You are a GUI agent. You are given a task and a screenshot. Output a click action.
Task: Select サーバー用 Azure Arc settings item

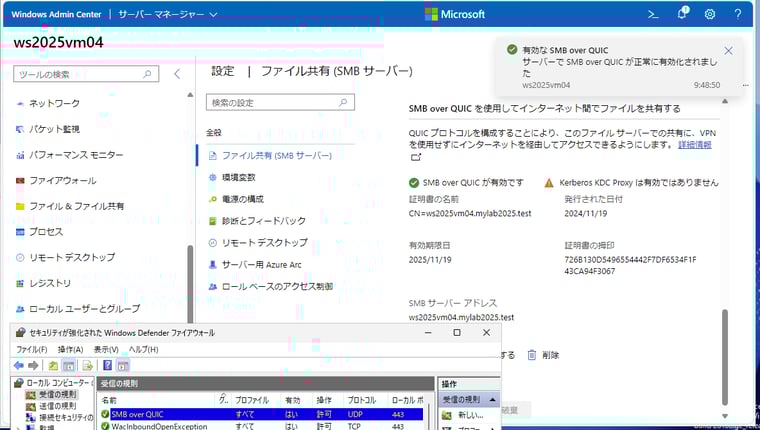(x=255, y=265)
